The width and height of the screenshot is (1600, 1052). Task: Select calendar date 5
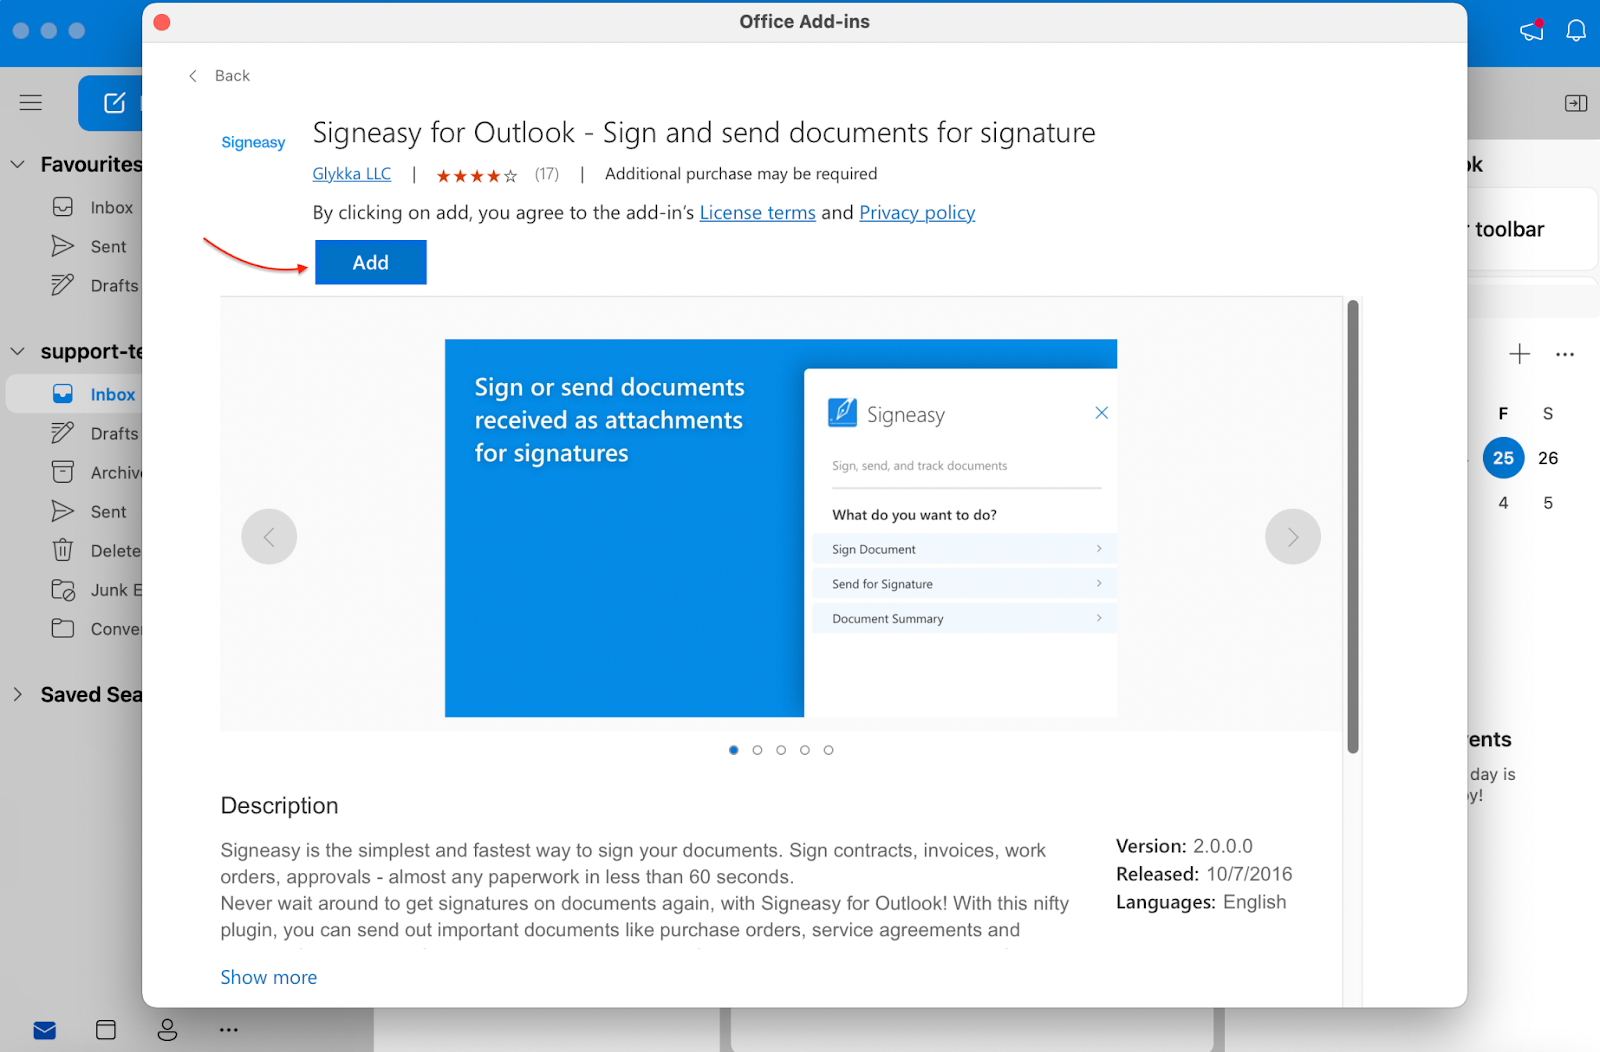click(1548, 503)
